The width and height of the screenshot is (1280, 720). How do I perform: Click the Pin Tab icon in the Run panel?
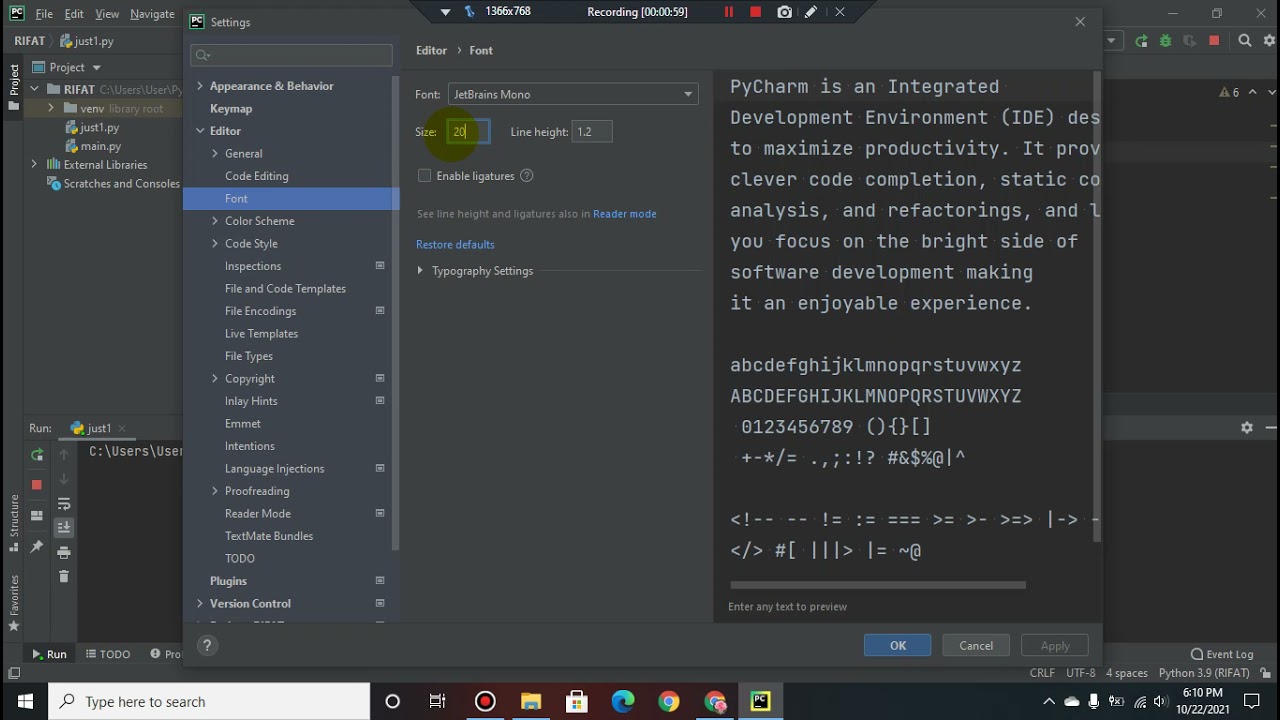point(37,546)
